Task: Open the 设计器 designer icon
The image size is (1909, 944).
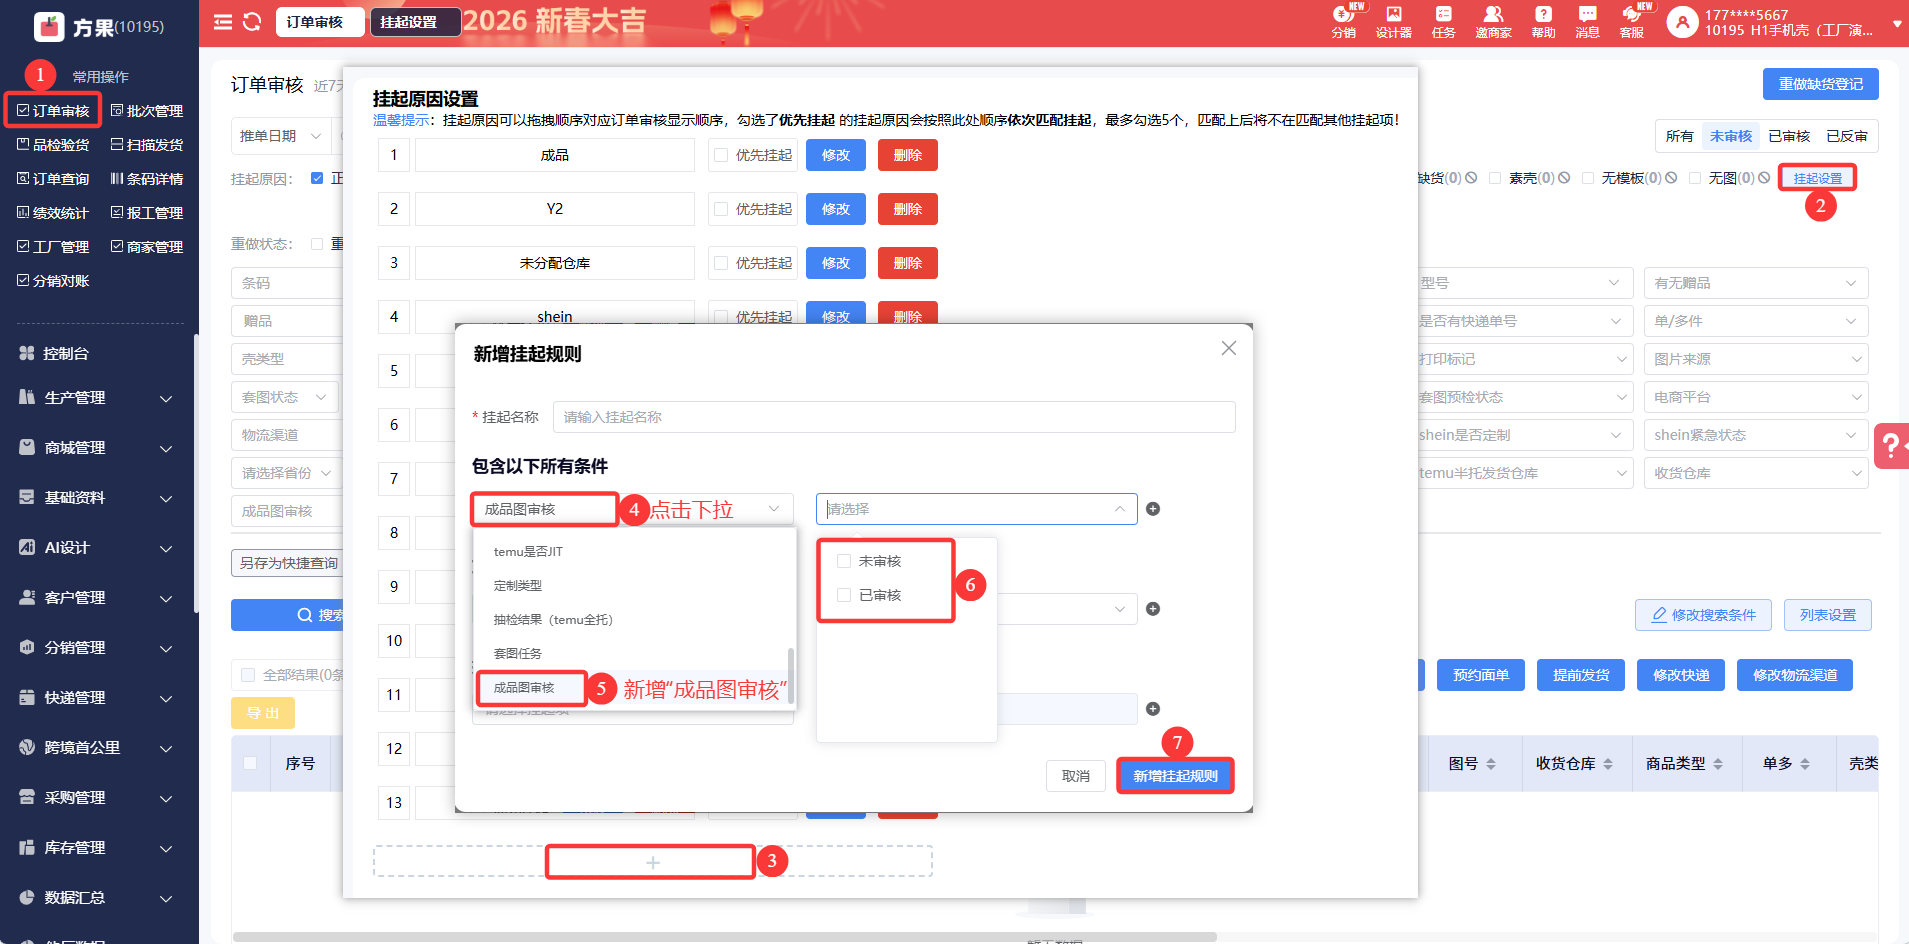Action: [x=1393, y=21]
